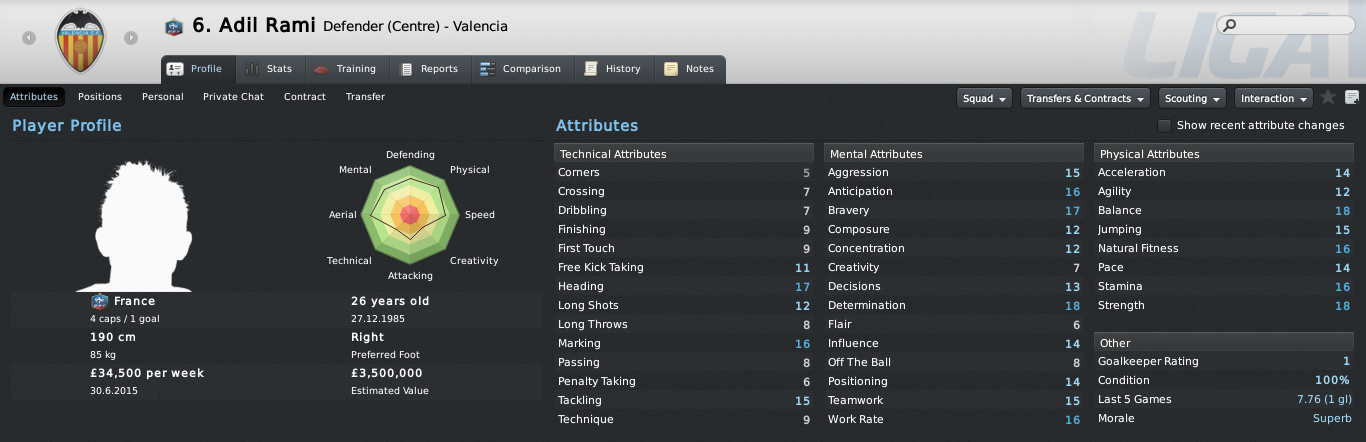Go to next player using right arrow
Viewport: 1366px width, 442px height.
pos(131,38)
